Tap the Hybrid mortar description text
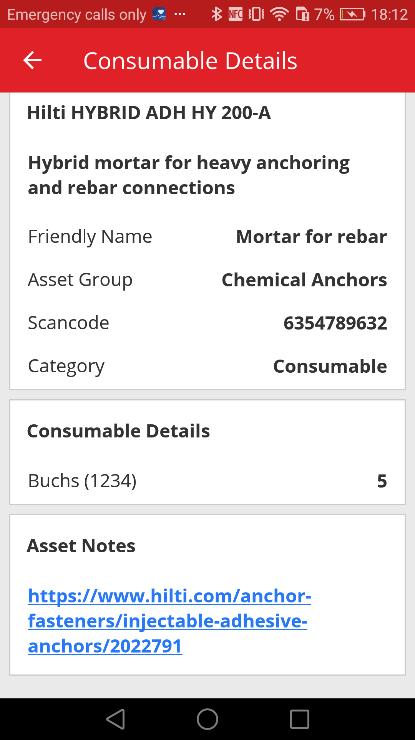Screen dimensions: 415x740 189,175
